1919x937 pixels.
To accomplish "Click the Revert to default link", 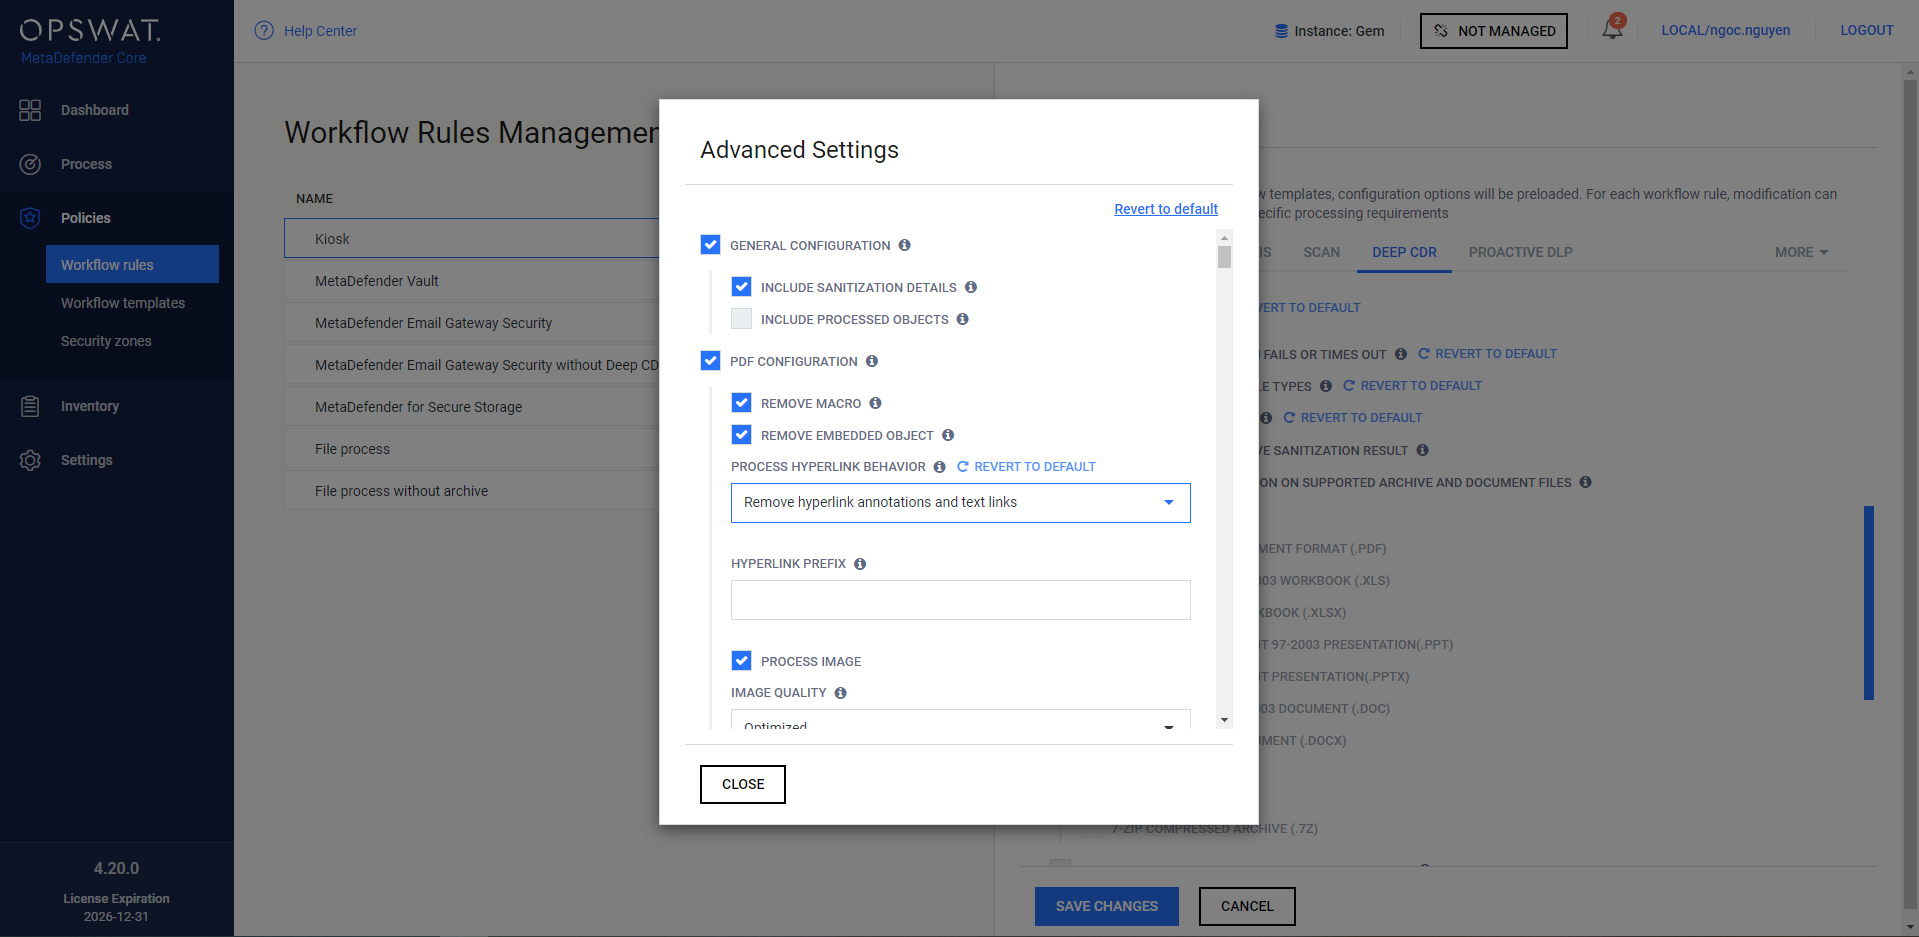I will coord(1165,209).
